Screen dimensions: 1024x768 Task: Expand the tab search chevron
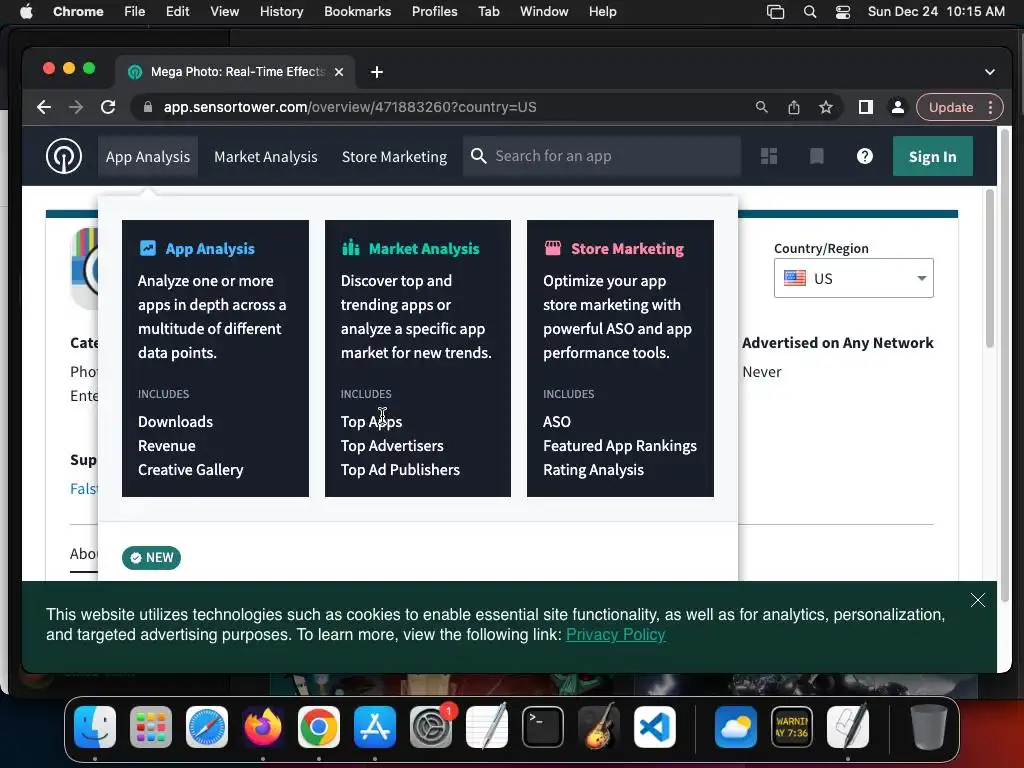tap(990, 72)
